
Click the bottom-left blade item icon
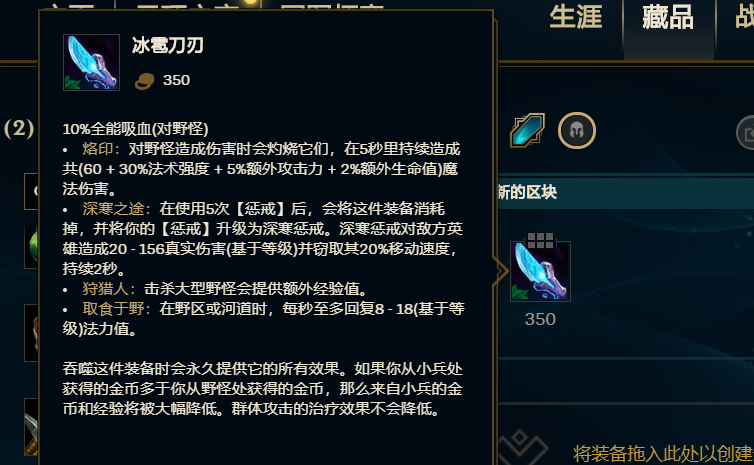point(32,427)
